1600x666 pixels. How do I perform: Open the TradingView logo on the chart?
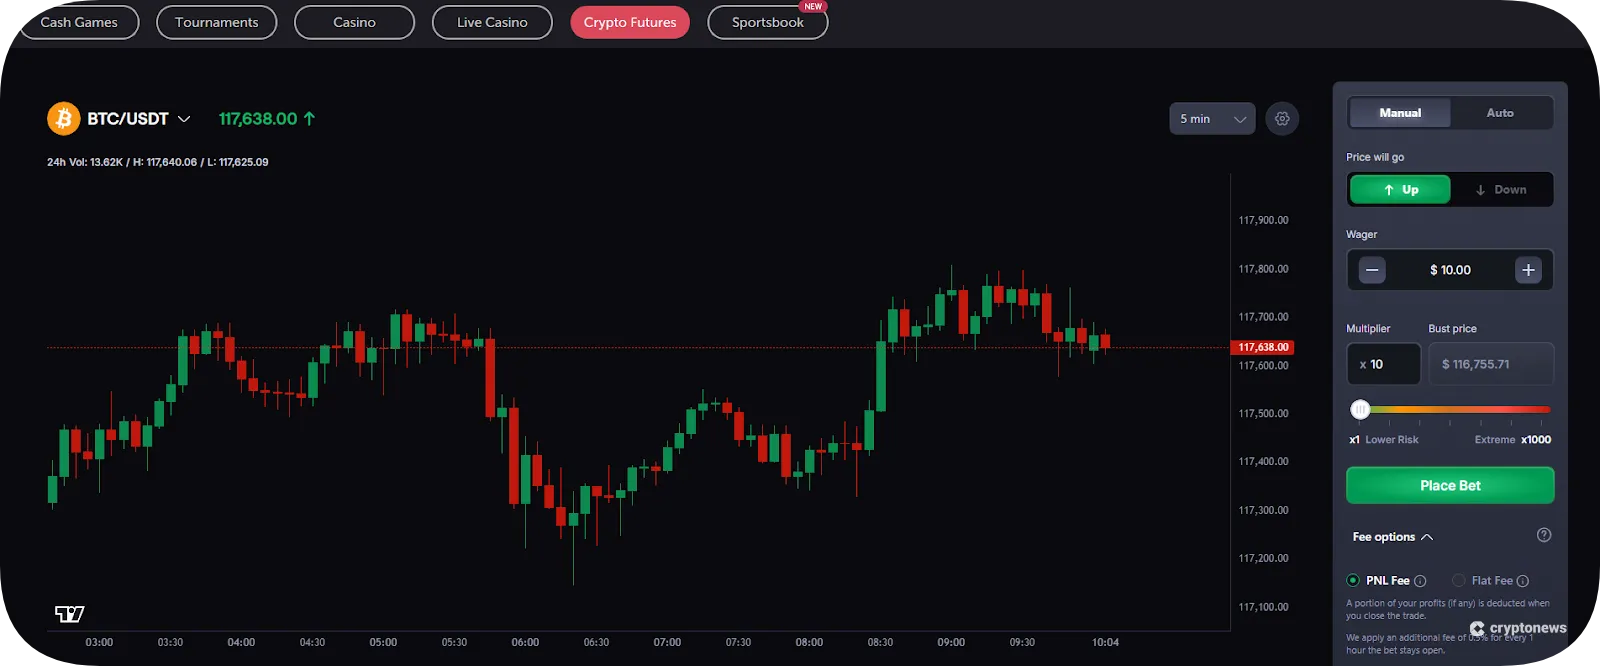coord(70,613)
